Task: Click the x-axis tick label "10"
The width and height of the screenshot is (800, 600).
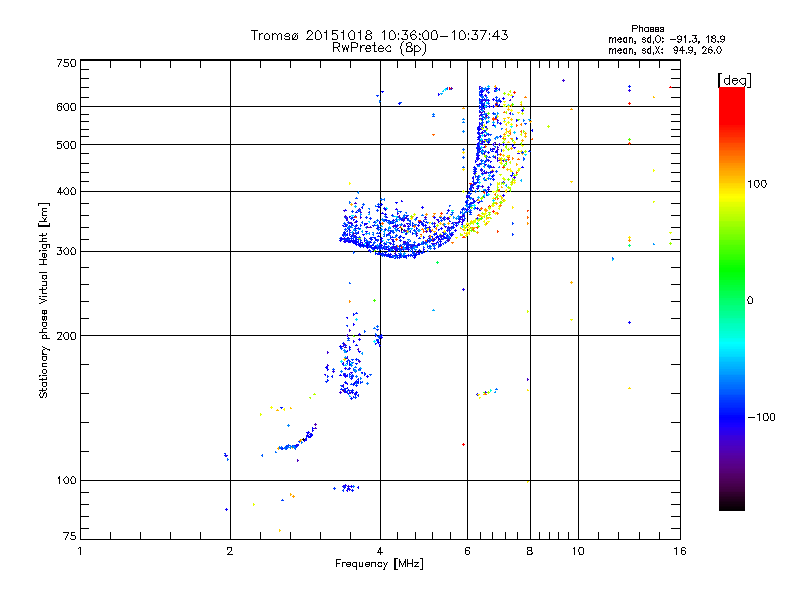Action: point(578,551)
